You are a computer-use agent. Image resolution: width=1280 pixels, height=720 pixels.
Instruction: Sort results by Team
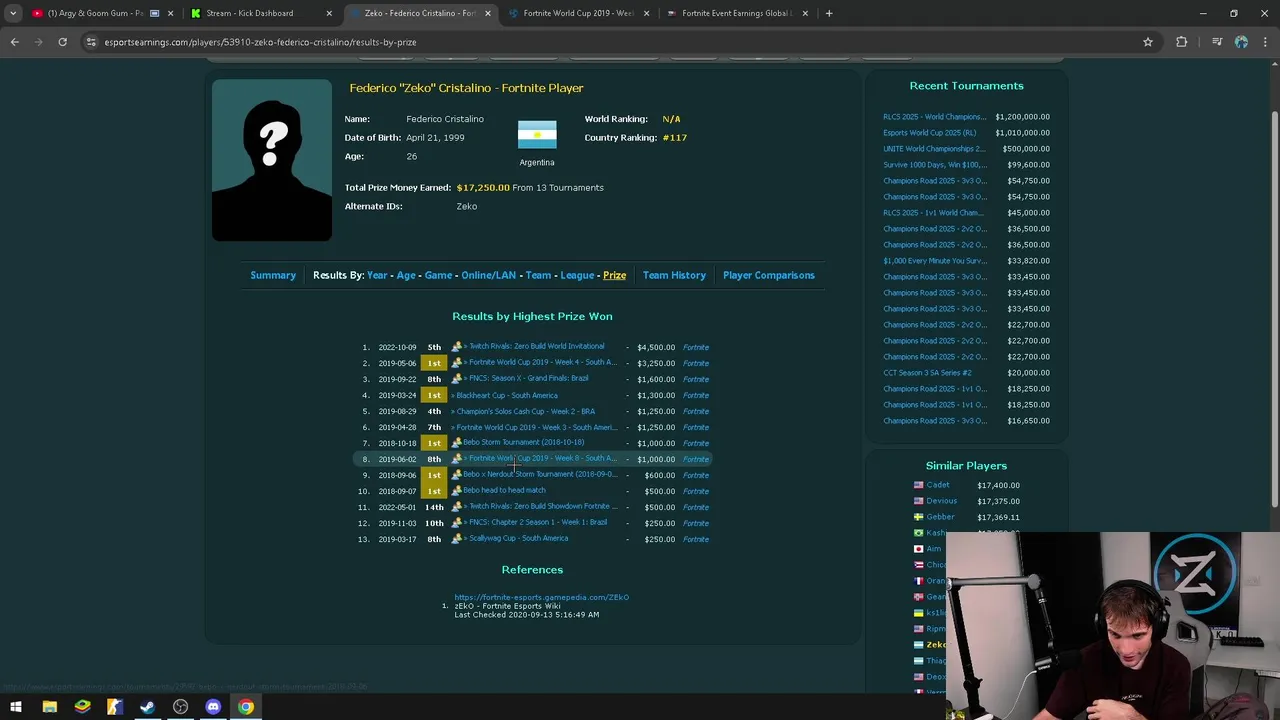[x=538, y=275]
